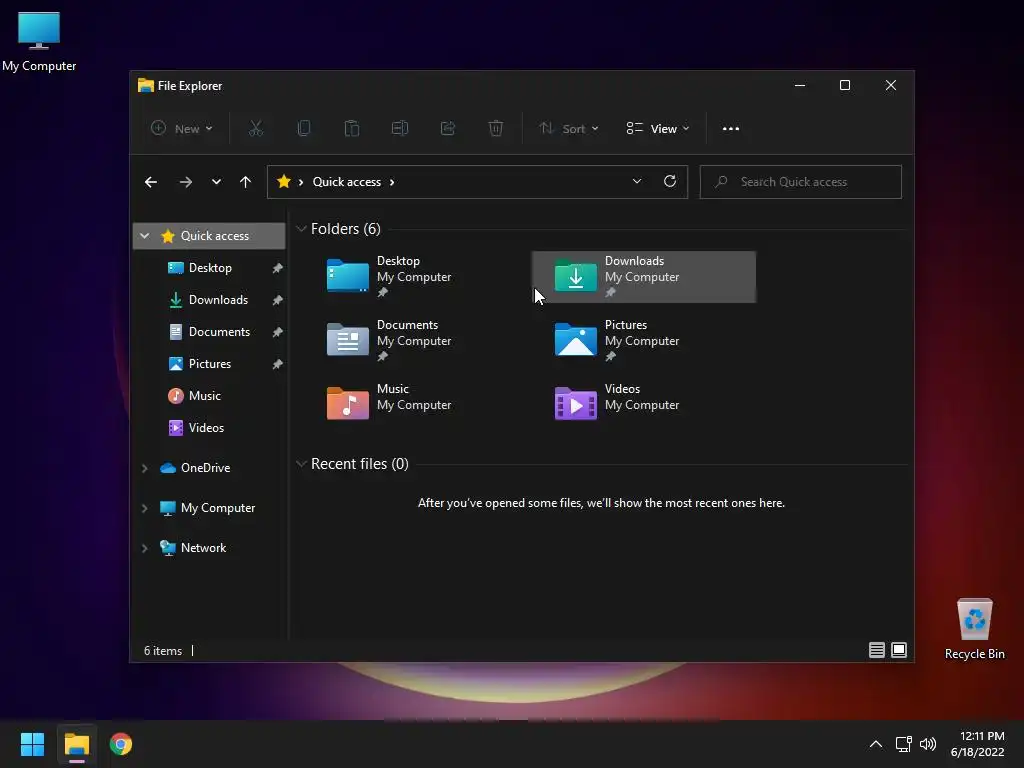Collapse the Folders (6) section
Viewport: 1024px width, 768px height.
coord(301,229)
